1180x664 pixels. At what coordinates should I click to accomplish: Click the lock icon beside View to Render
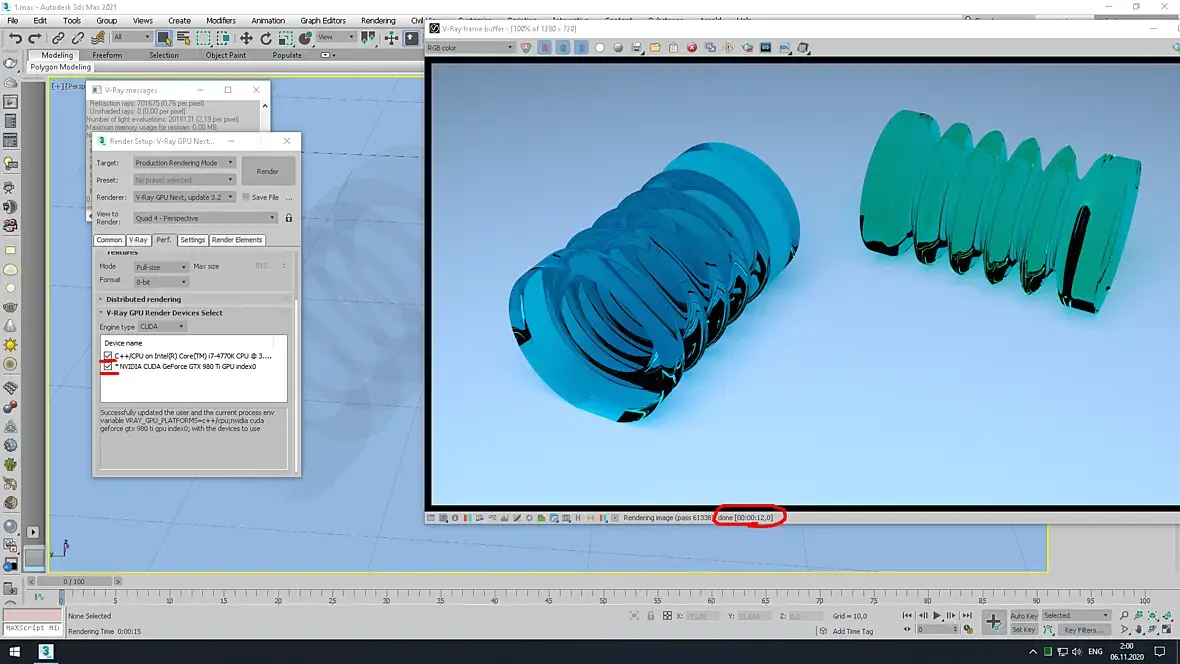click(x=289, y=218)
